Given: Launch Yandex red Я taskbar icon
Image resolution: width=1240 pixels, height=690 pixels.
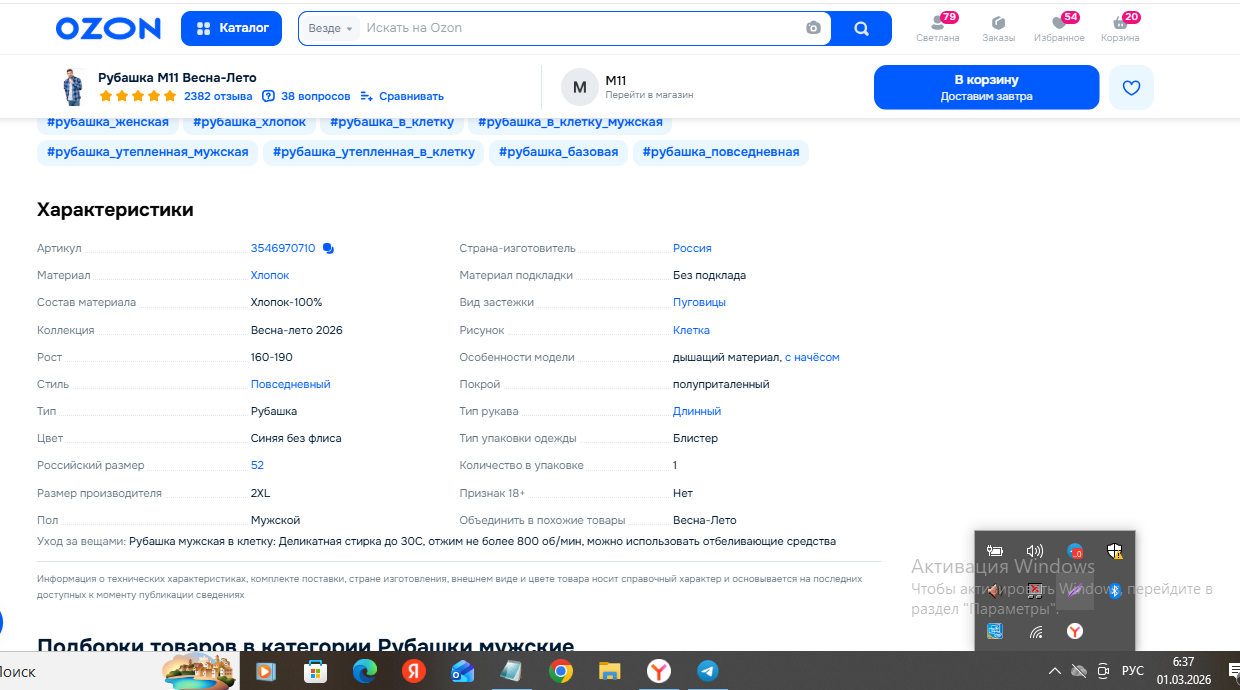Looking at the screenshot, I should (413, 671).
